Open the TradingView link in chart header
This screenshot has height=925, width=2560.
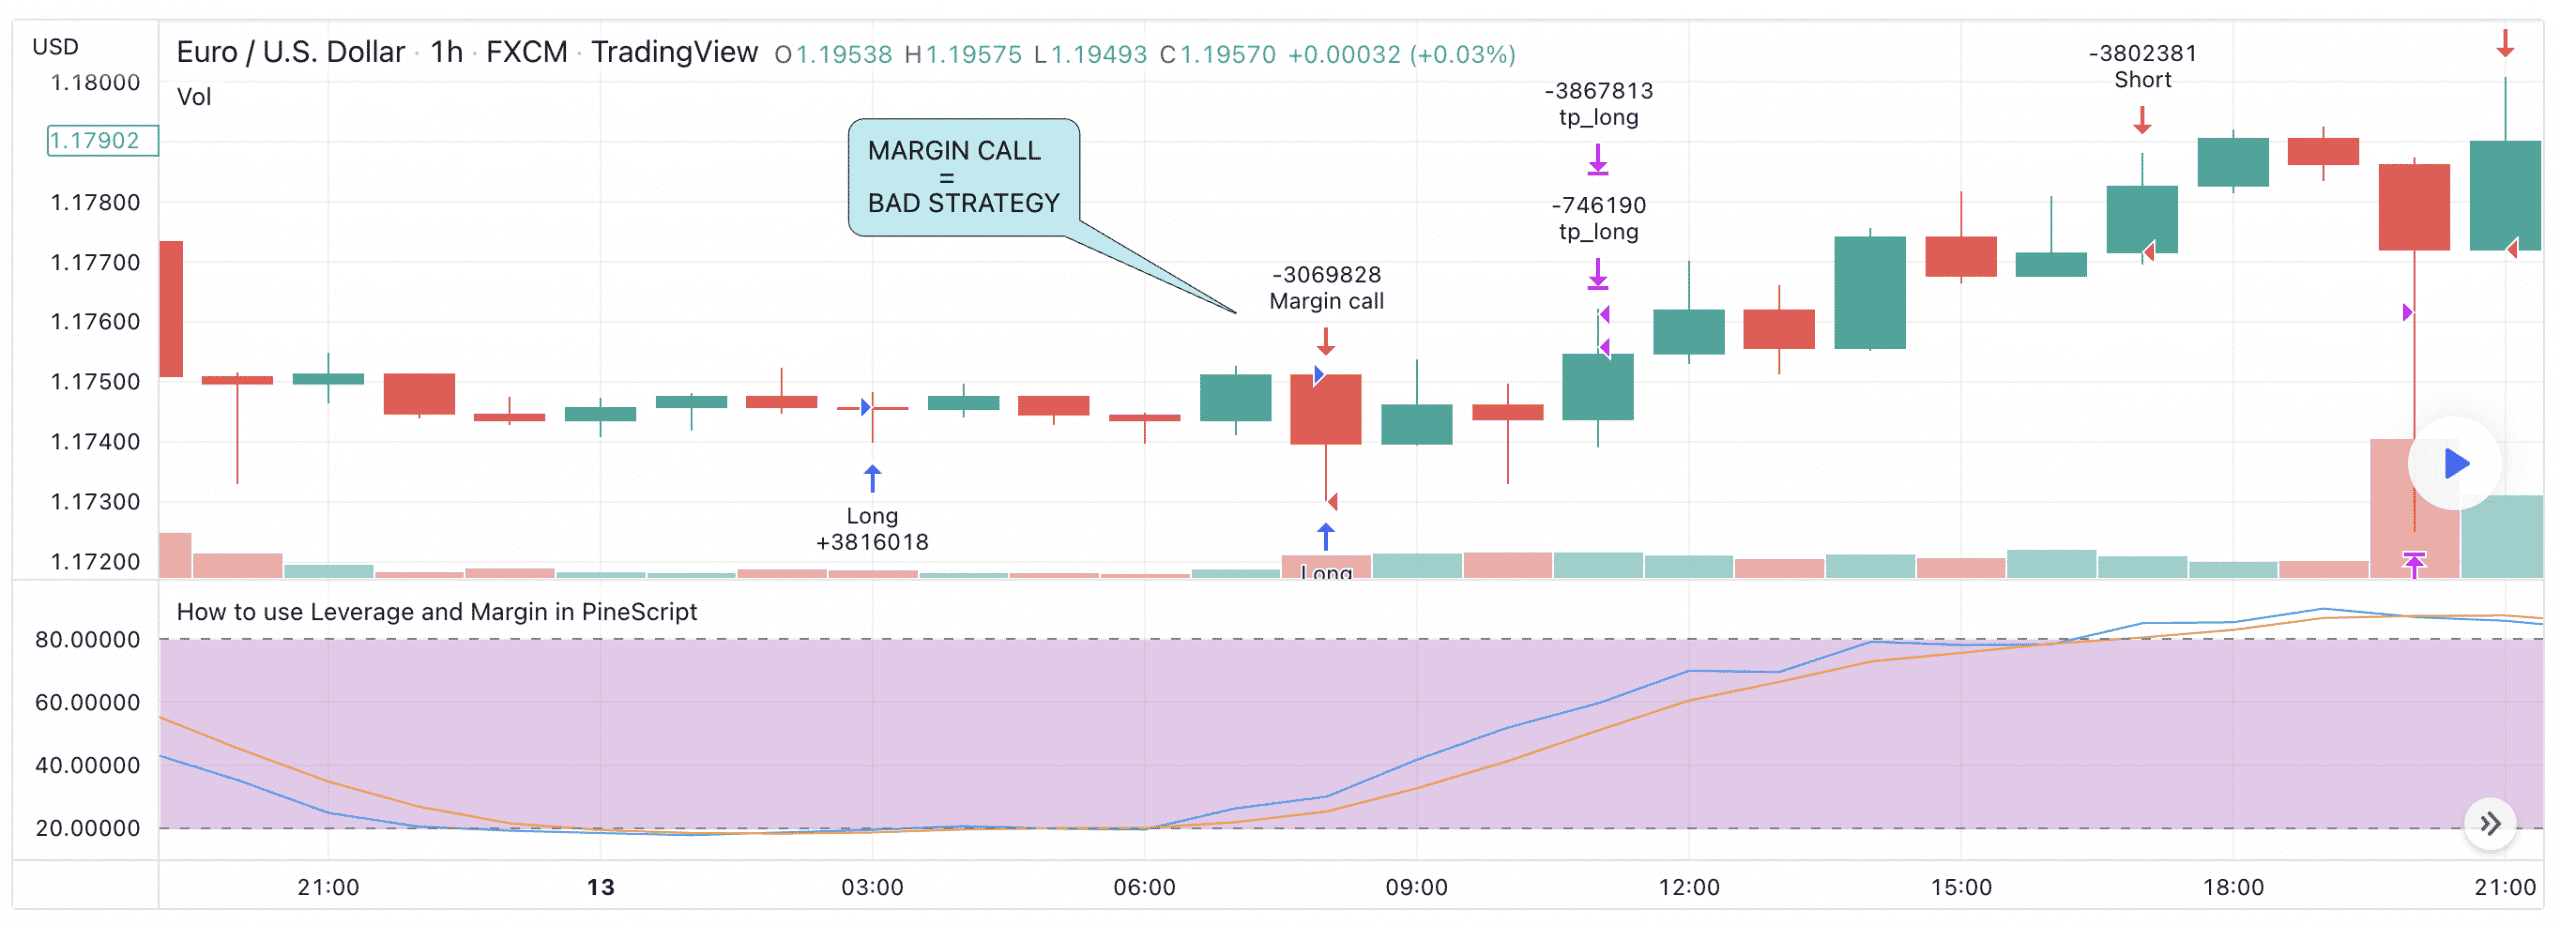(674, 52)
